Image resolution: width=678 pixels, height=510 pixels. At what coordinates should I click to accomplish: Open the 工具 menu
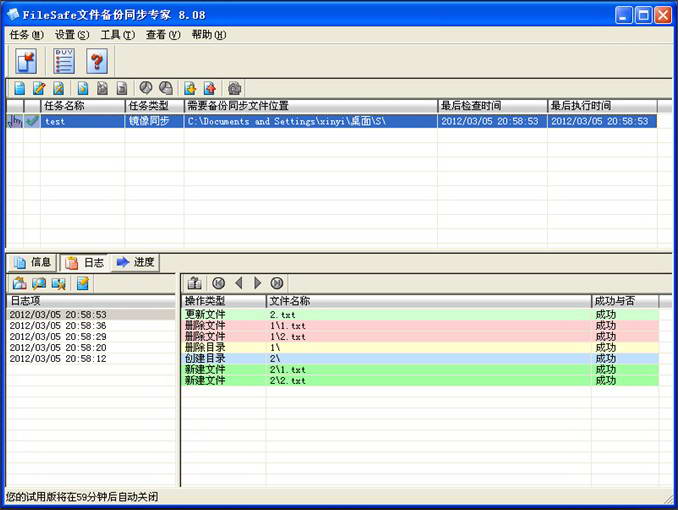pos(118,35)
